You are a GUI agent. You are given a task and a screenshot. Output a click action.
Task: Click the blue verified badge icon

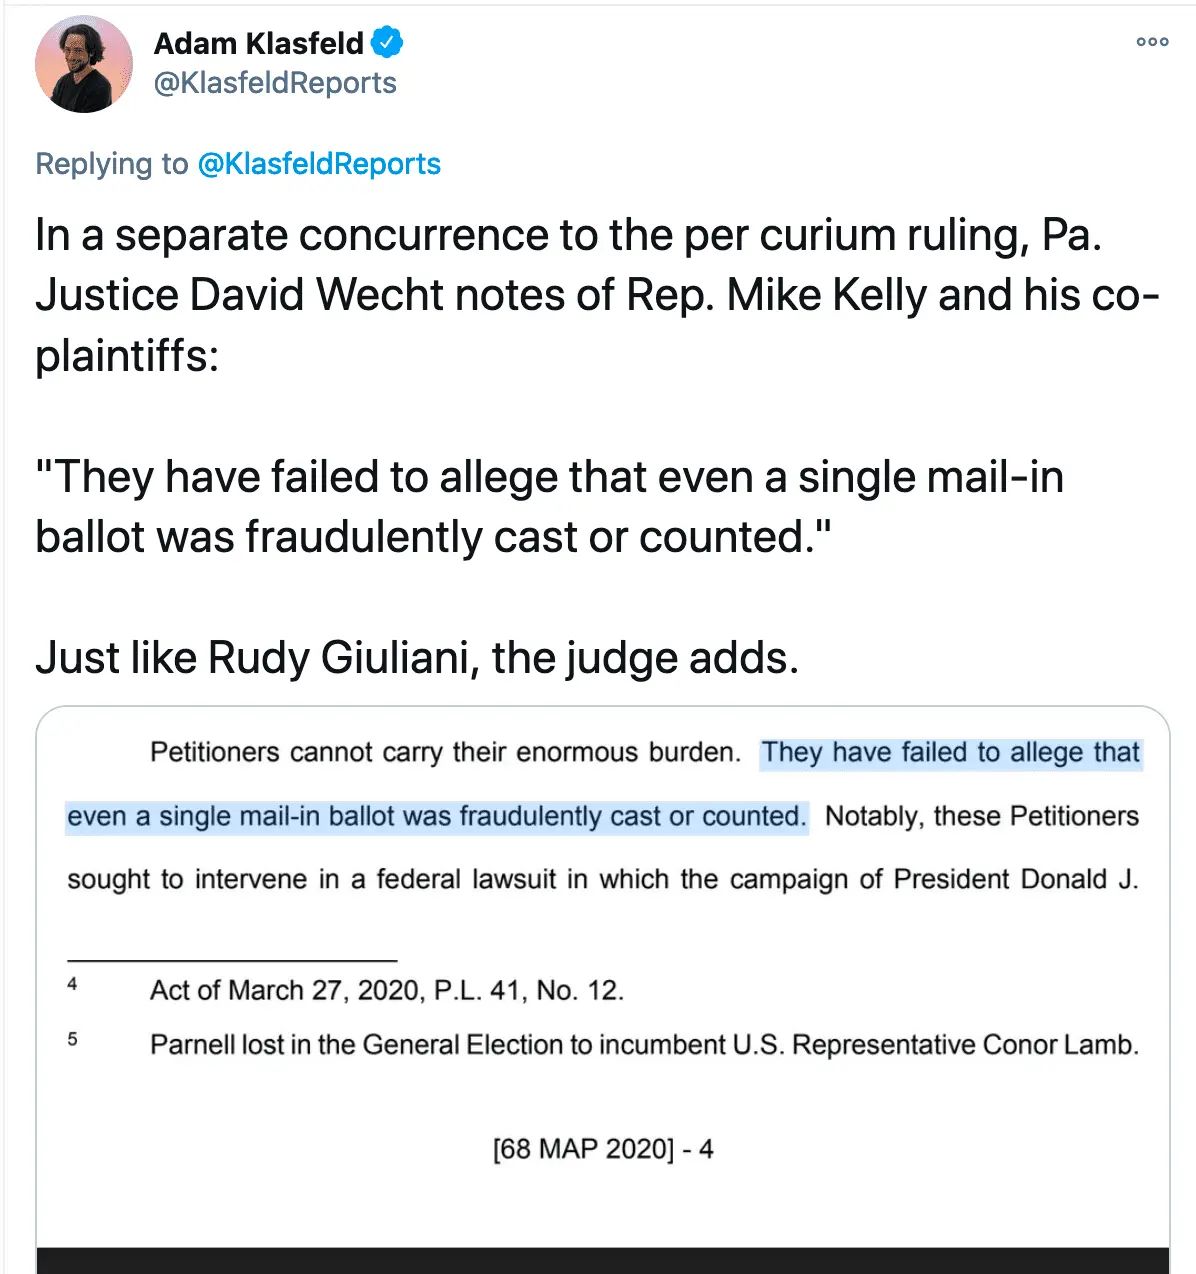click(x=387, y=43)
